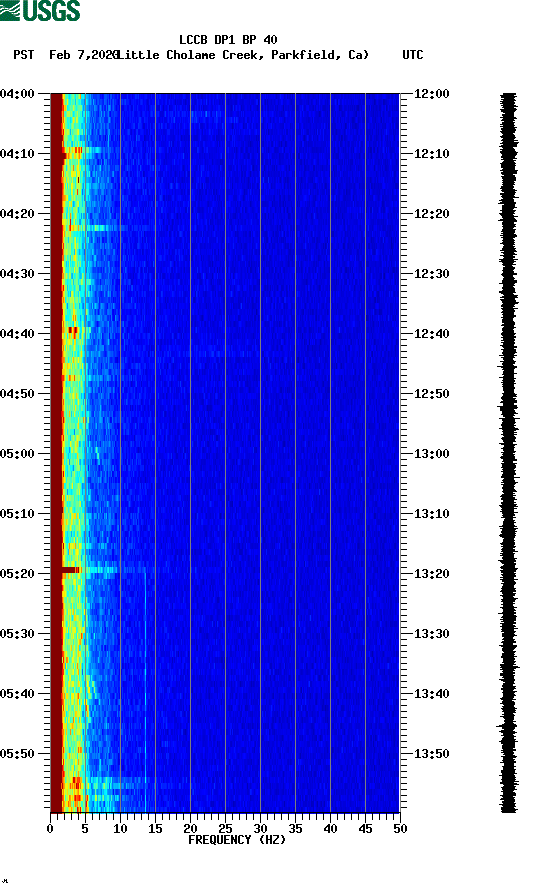
Task: Click the 0 Hz frequency tick label
Action: (50, 829)
